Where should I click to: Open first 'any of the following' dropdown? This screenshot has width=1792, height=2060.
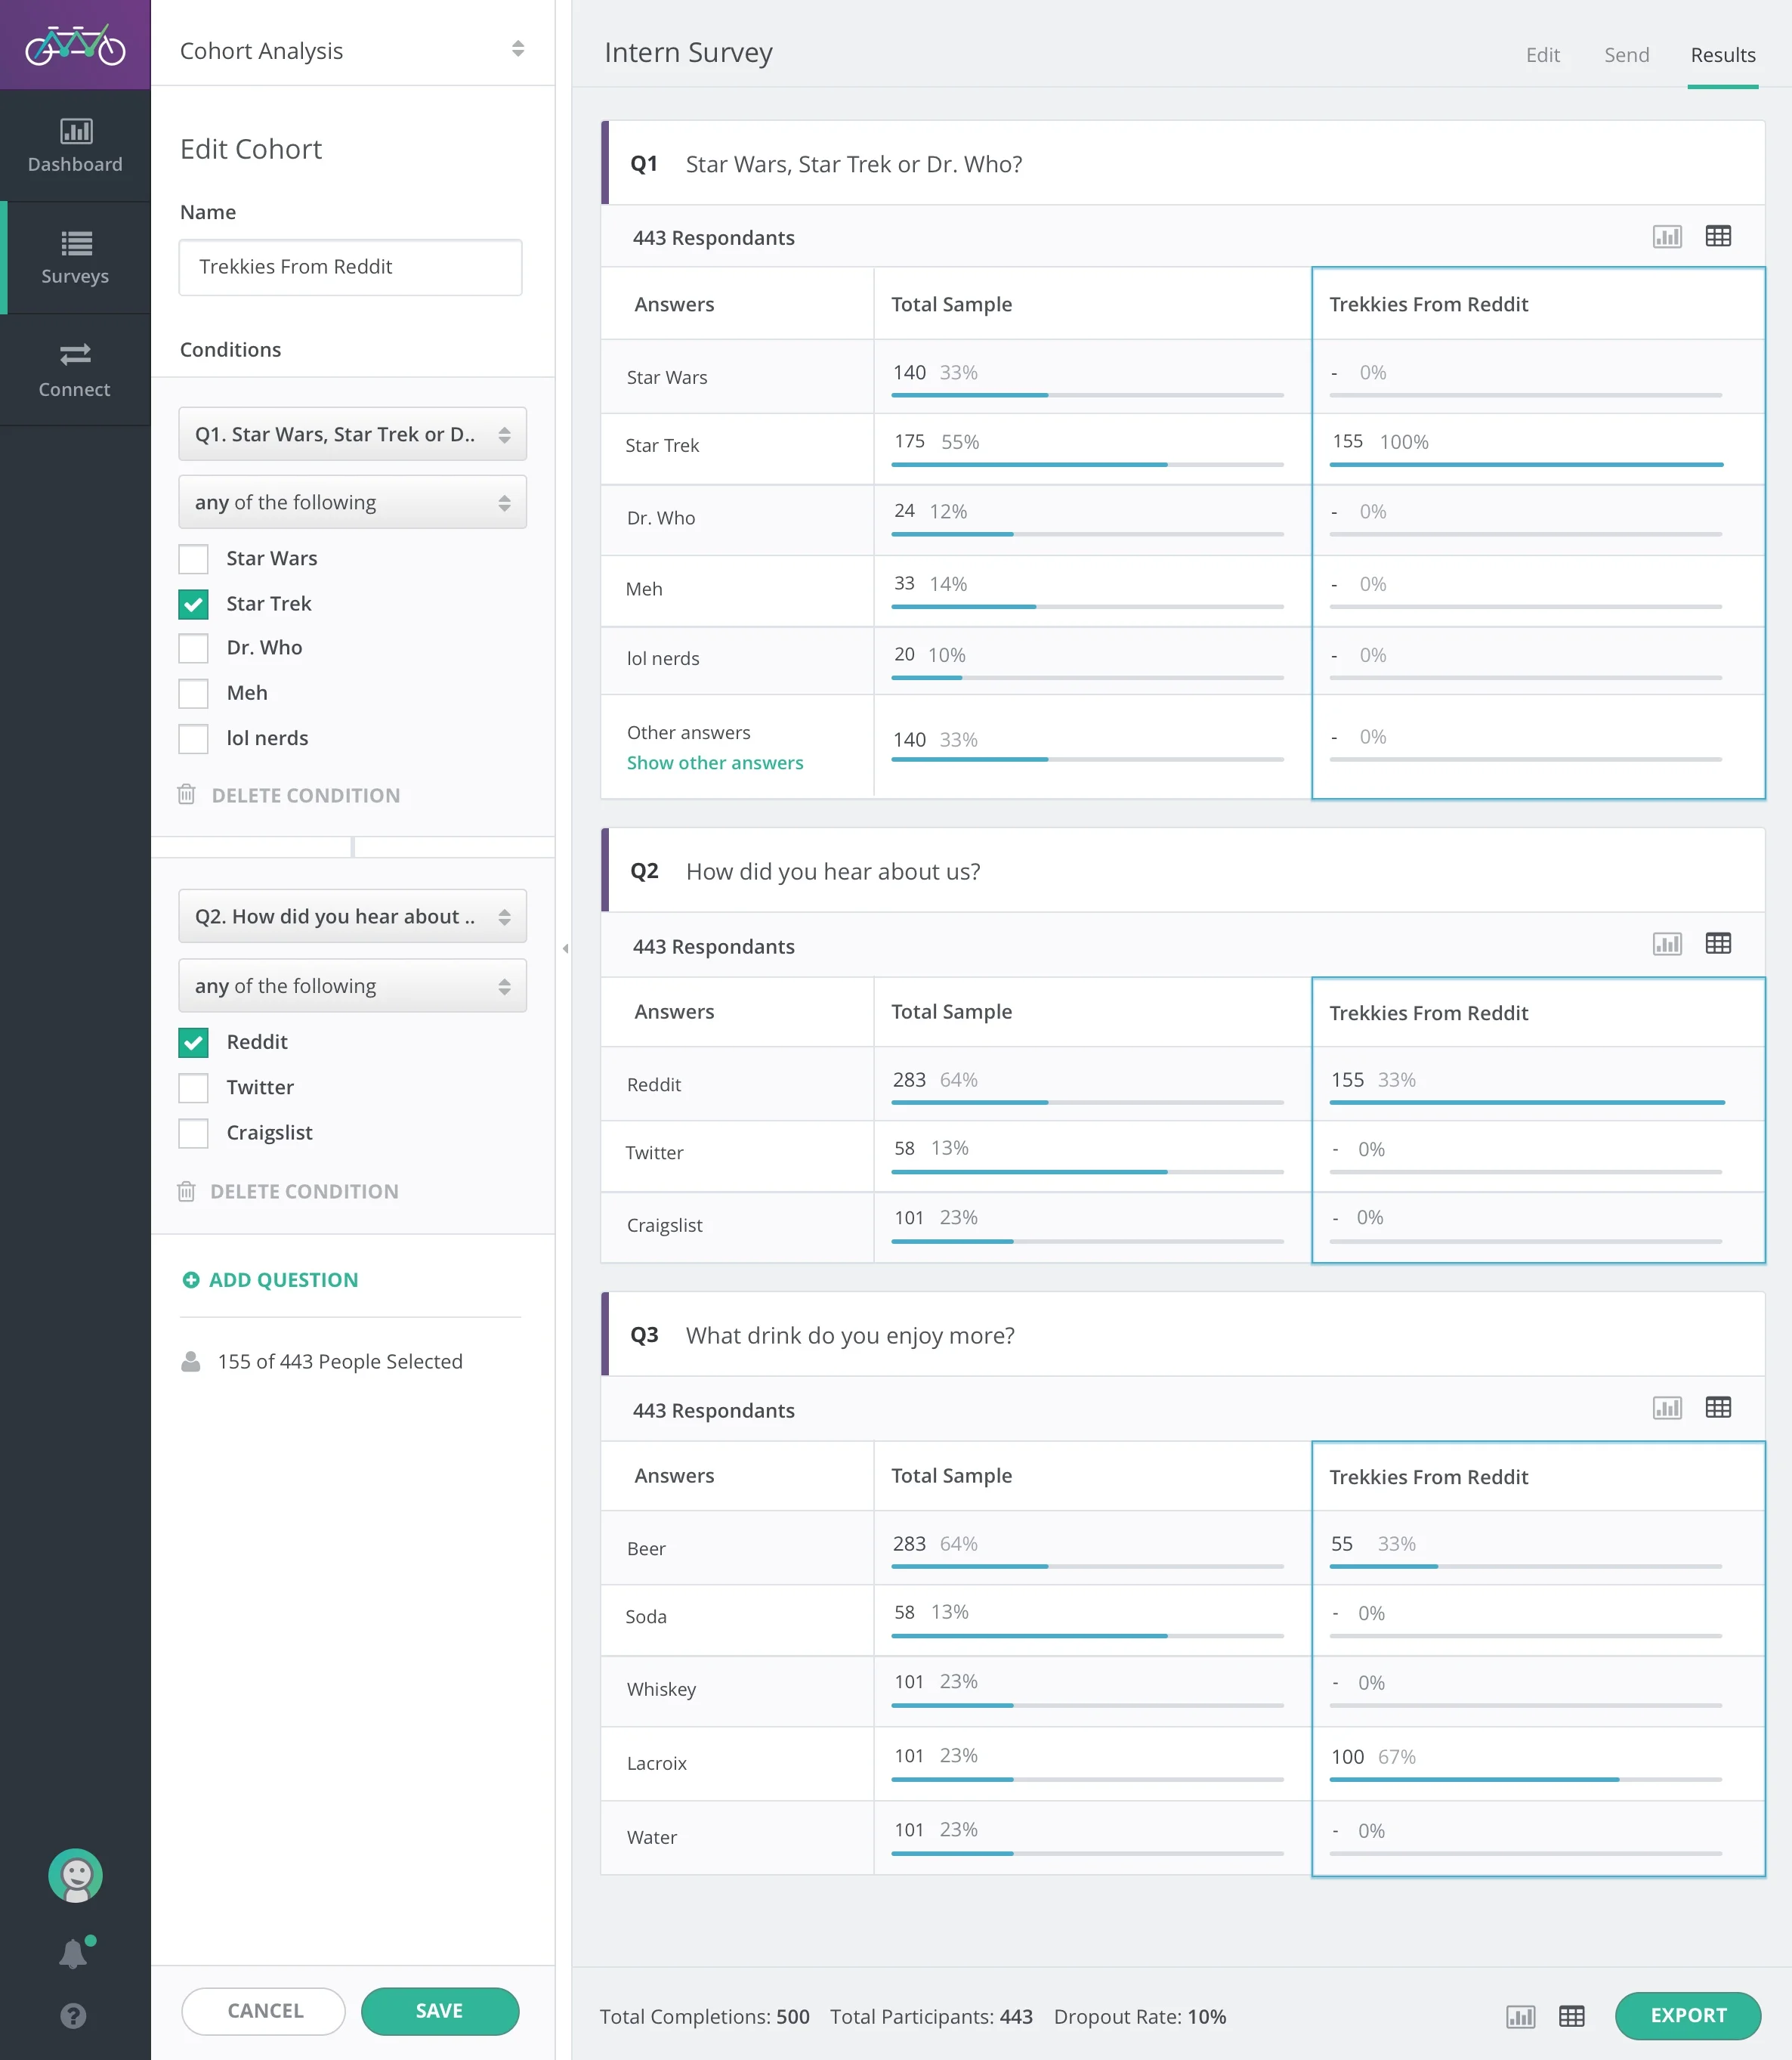[x=352, y=502]
